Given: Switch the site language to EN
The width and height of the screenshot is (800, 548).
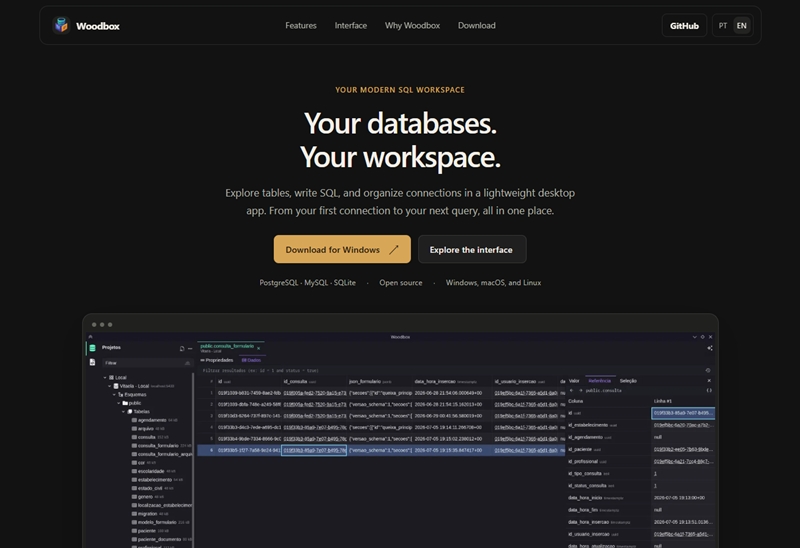Looking at the screenshot, I should (x=741, y=26).
